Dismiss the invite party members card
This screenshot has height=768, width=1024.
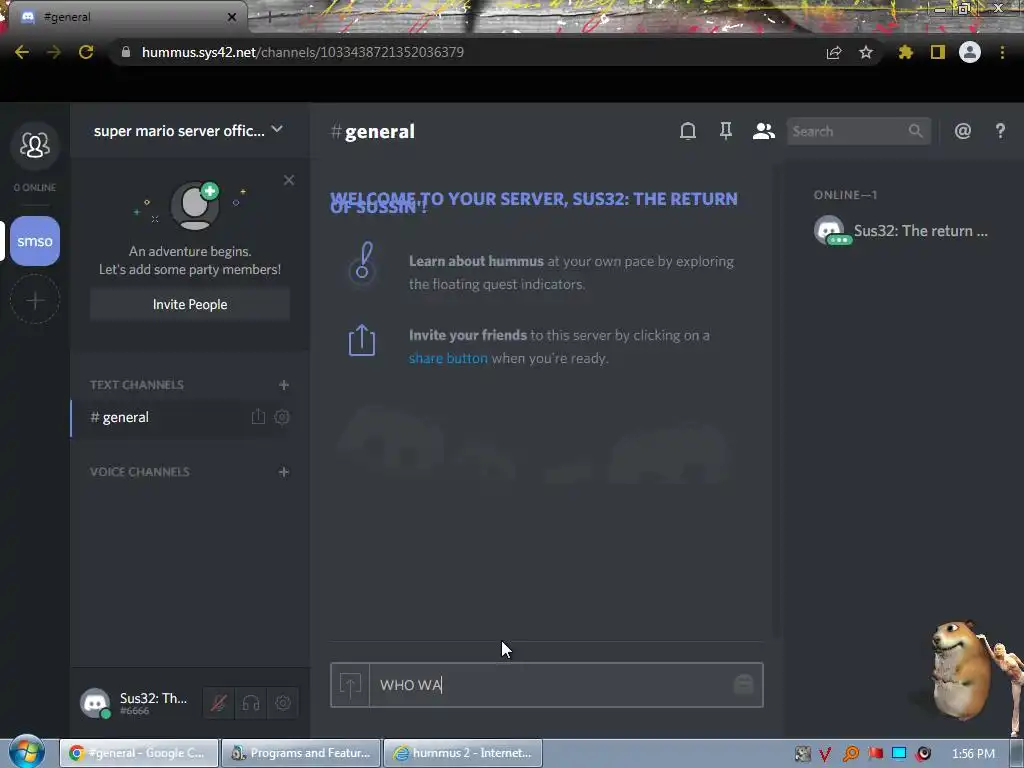coord(289,180)
